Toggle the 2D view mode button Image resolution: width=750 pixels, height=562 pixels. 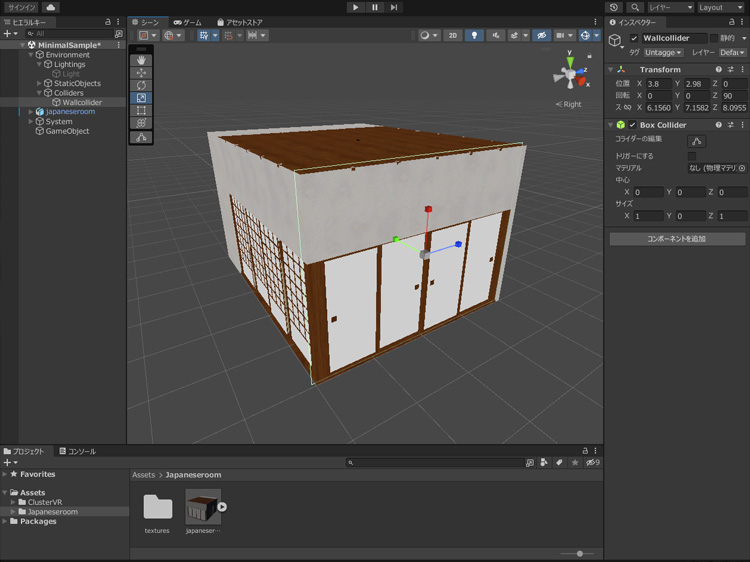tap(452, 35)
